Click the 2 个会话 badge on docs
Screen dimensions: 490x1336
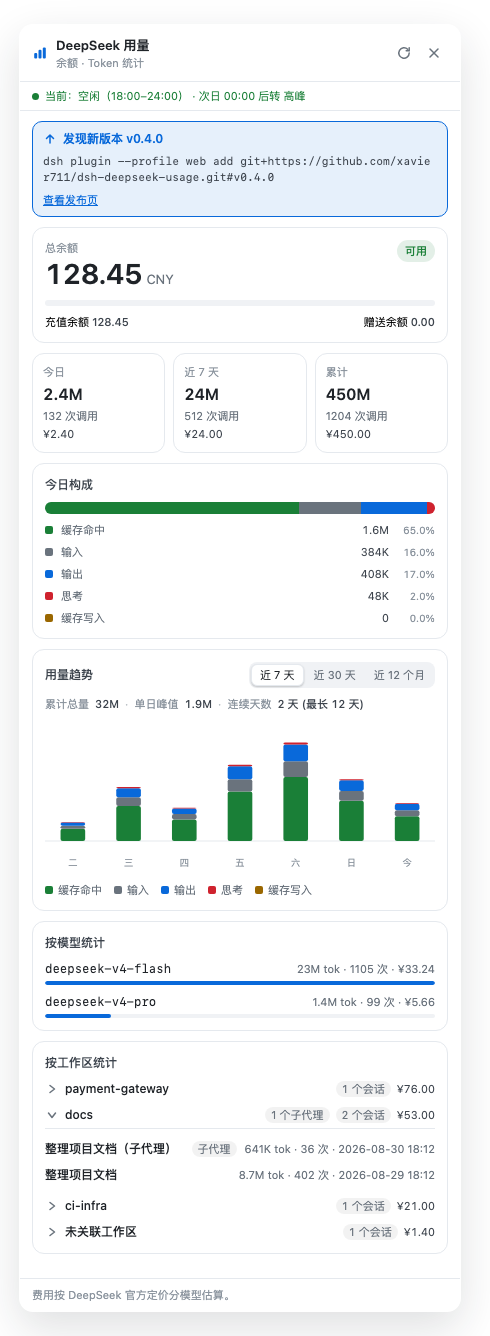tap(362, 1115)
